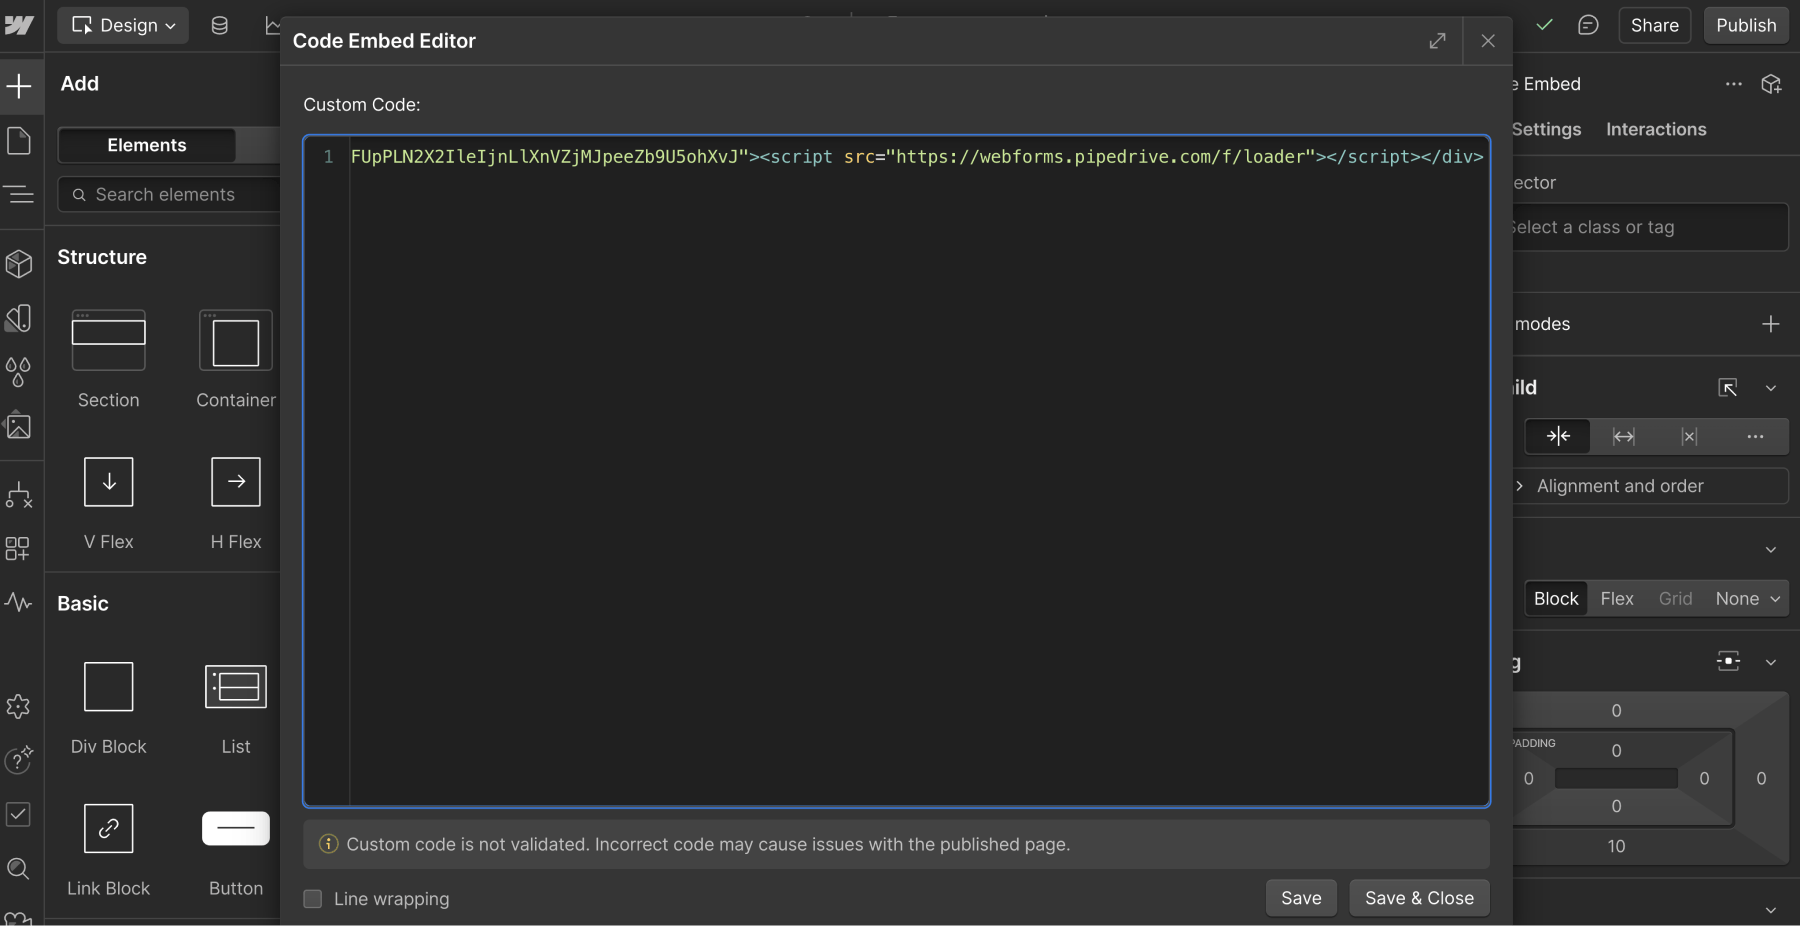The width and height of the screenshot is (1800, 926).
Task: Click the save status checkmark icon
Action: point(1545,24)
